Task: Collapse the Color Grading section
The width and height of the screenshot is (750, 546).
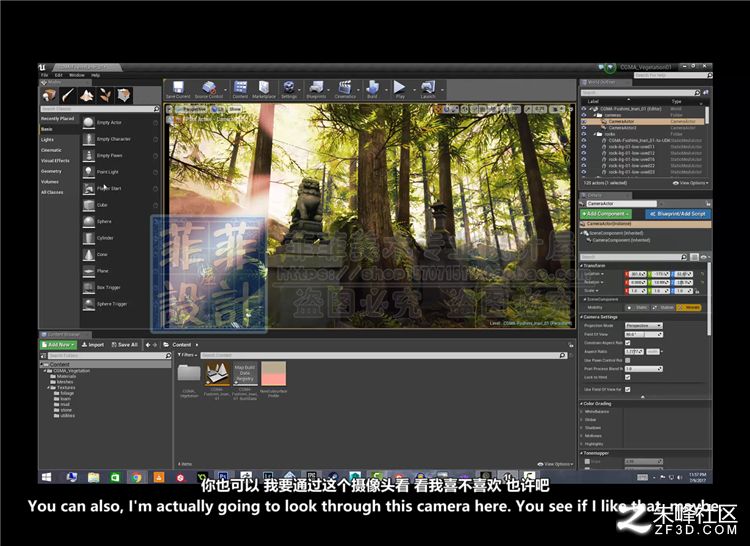Action: click(x=596, y=404)
